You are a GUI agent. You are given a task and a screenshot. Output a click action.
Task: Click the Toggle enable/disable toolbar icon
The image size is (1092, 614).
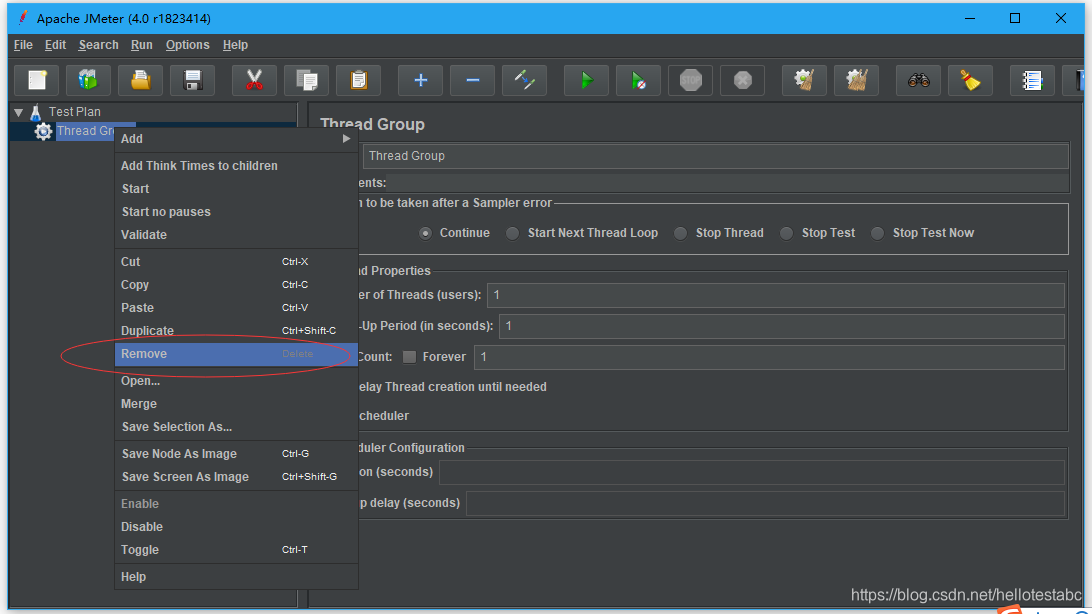524,81
